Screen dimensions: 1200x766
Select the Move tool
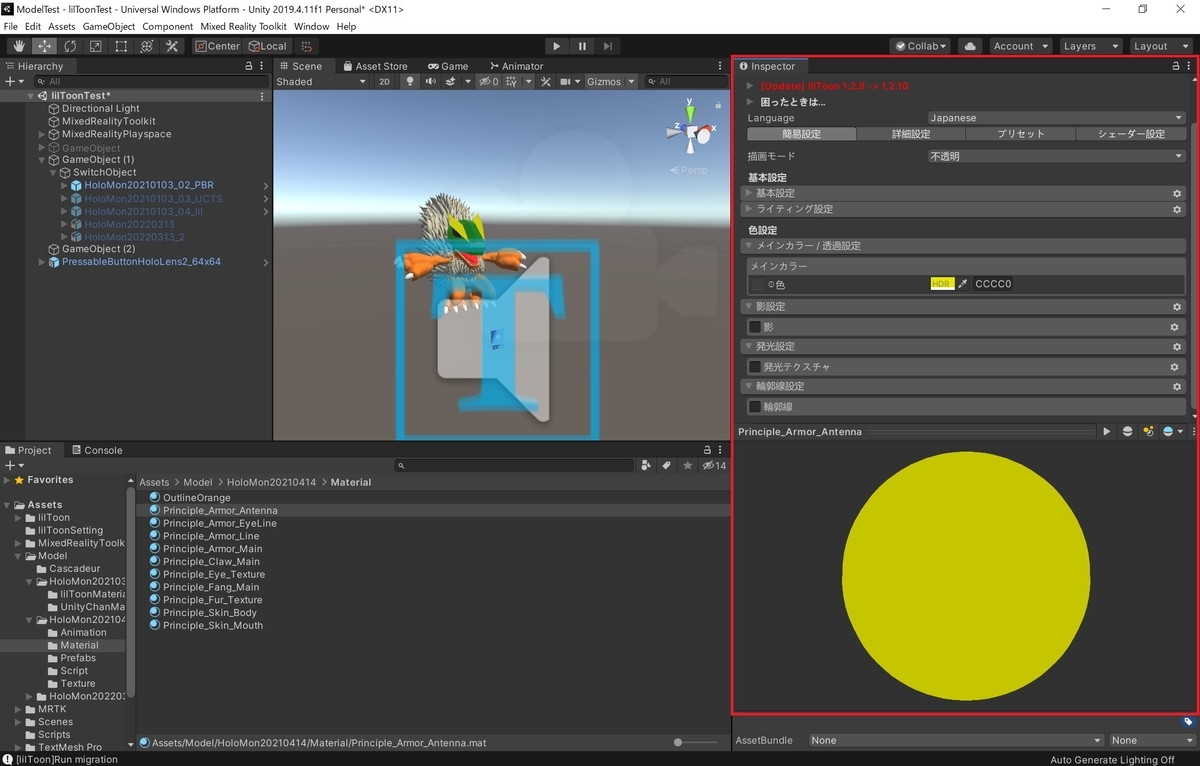coord(44,46)
